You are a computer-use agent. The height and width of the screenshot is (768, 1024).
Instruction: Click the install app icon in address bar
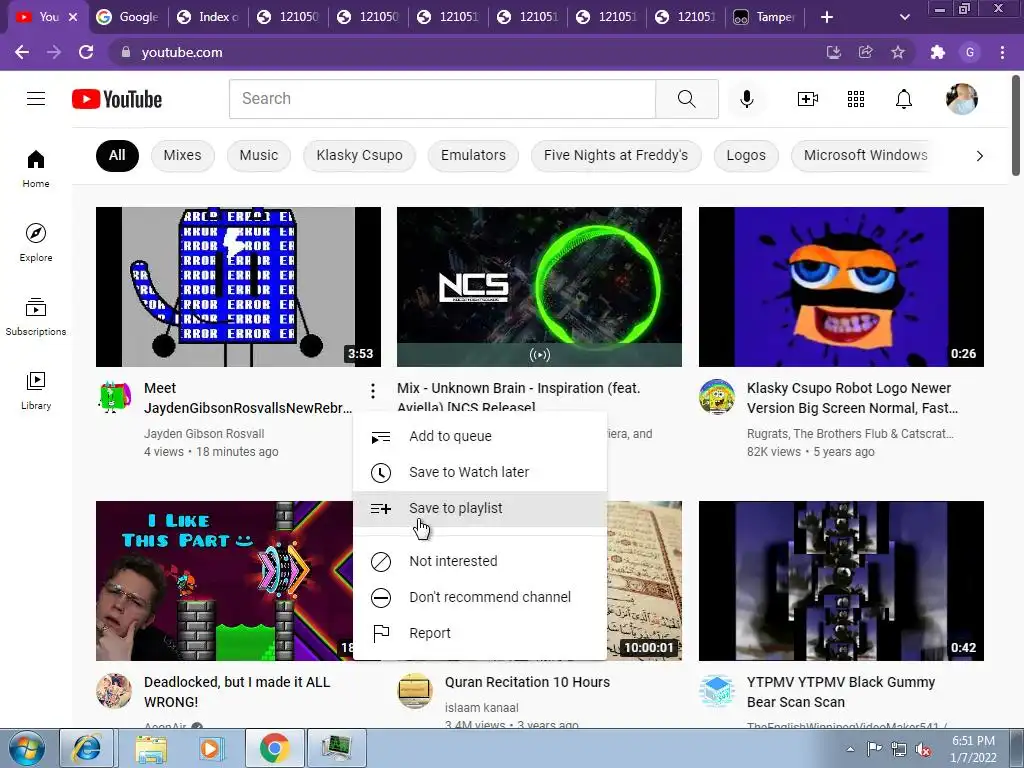pos(833,52)
